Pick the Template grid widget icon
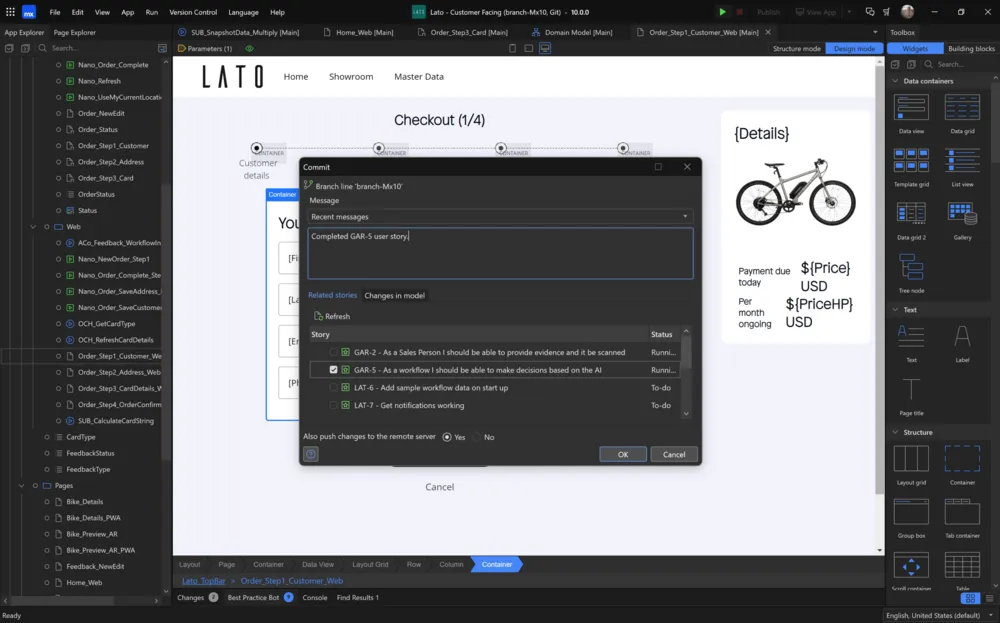 pos(911,160)
